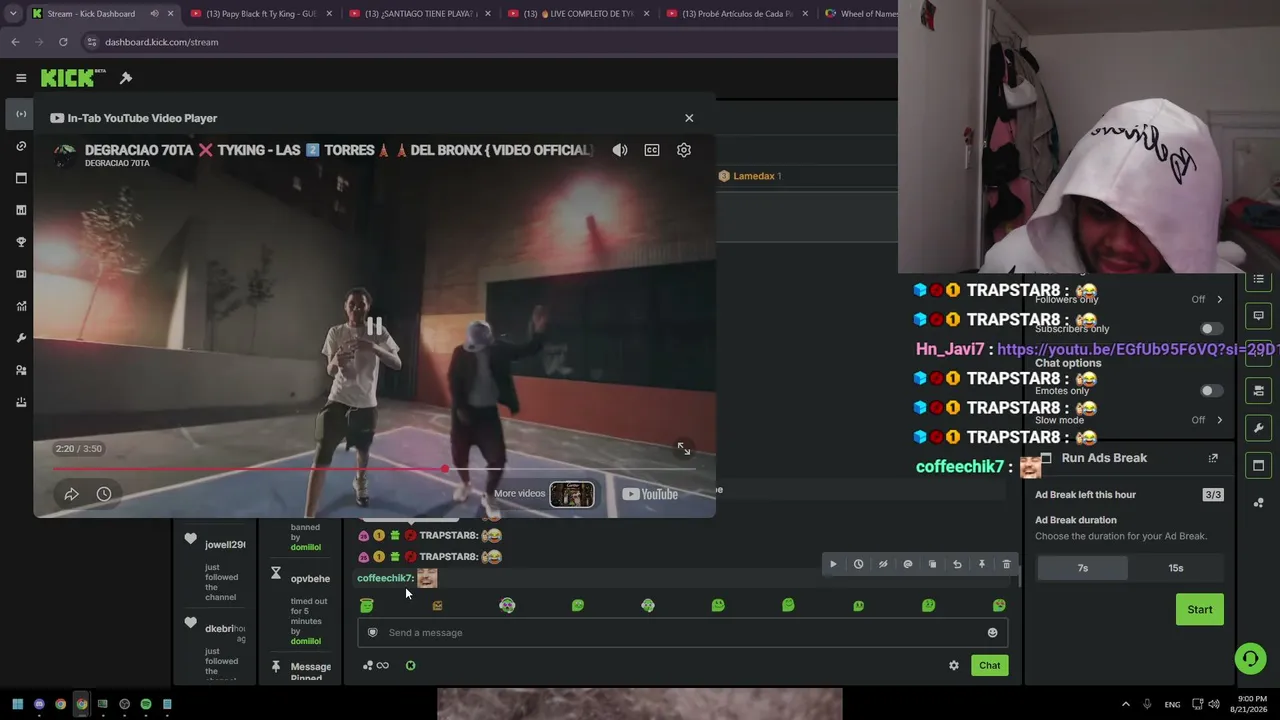Image resolution: width=1280 pixels, height=720 pixels.
Task: Enter fullscreen on the YouTube player
Action: pyautogui.click(x=684, y=449)
